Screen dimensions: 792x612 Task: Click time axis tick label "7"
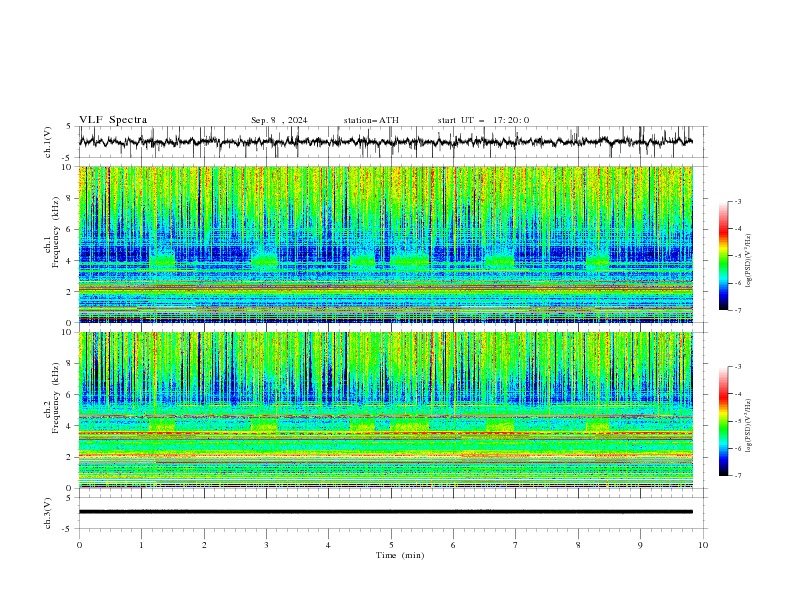515,545
